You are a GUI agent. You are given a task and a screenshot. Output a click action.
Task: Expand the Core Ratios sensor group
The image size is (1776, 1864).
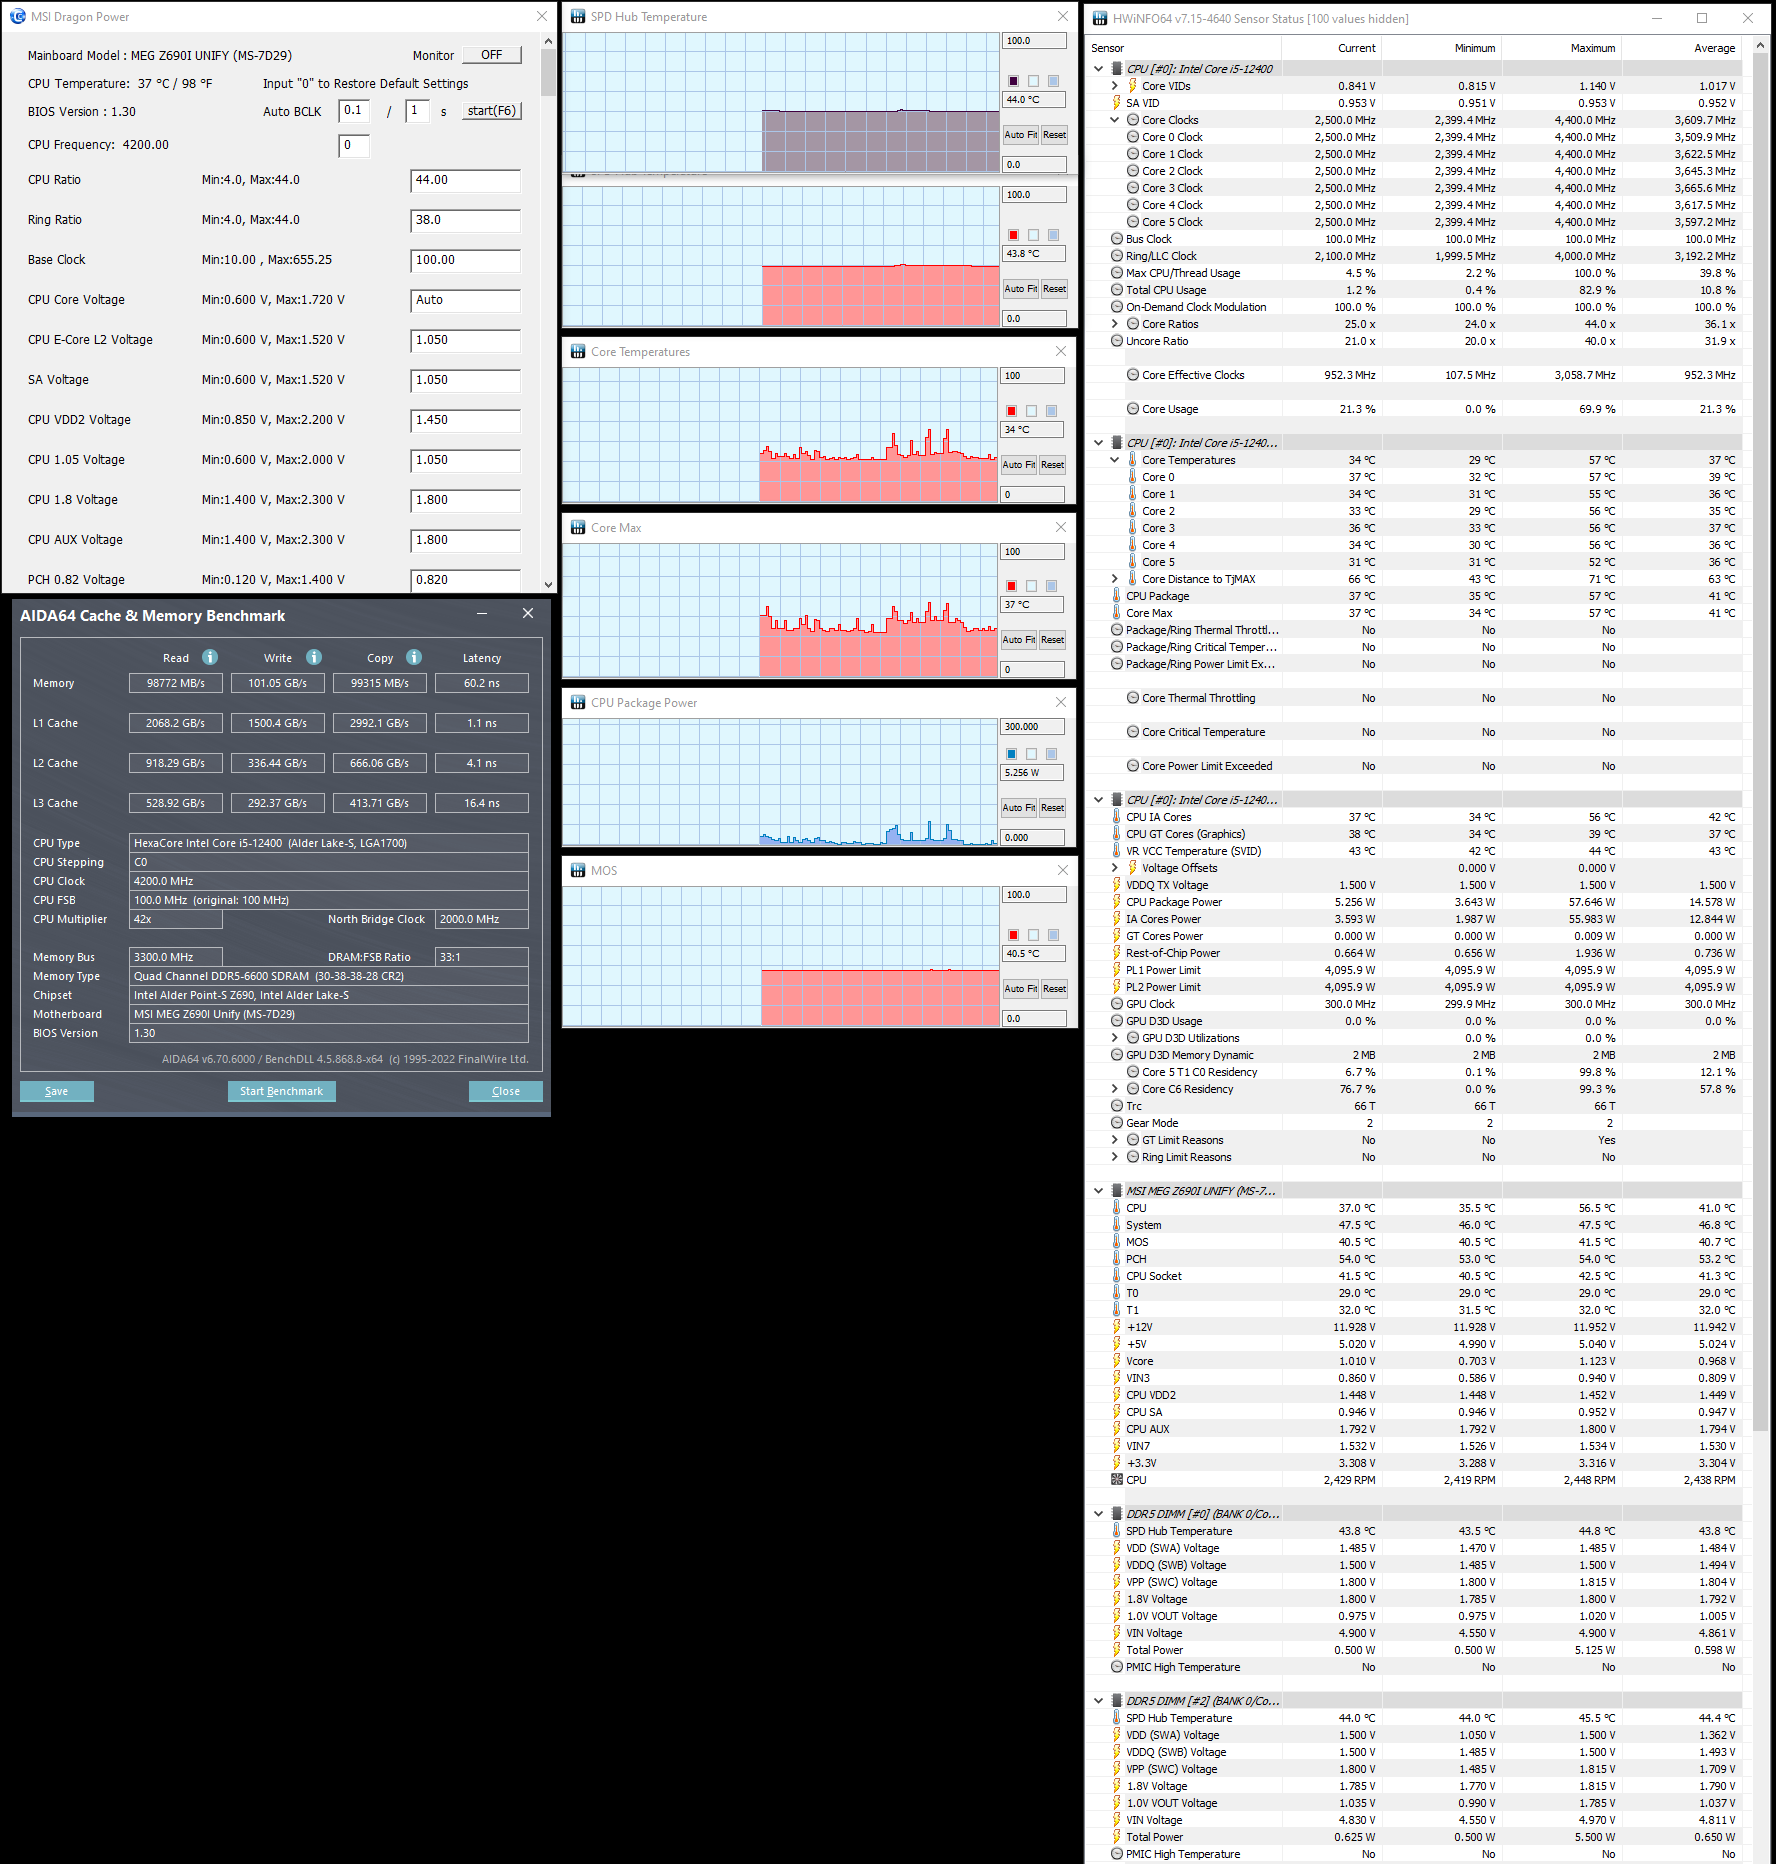1115,324
